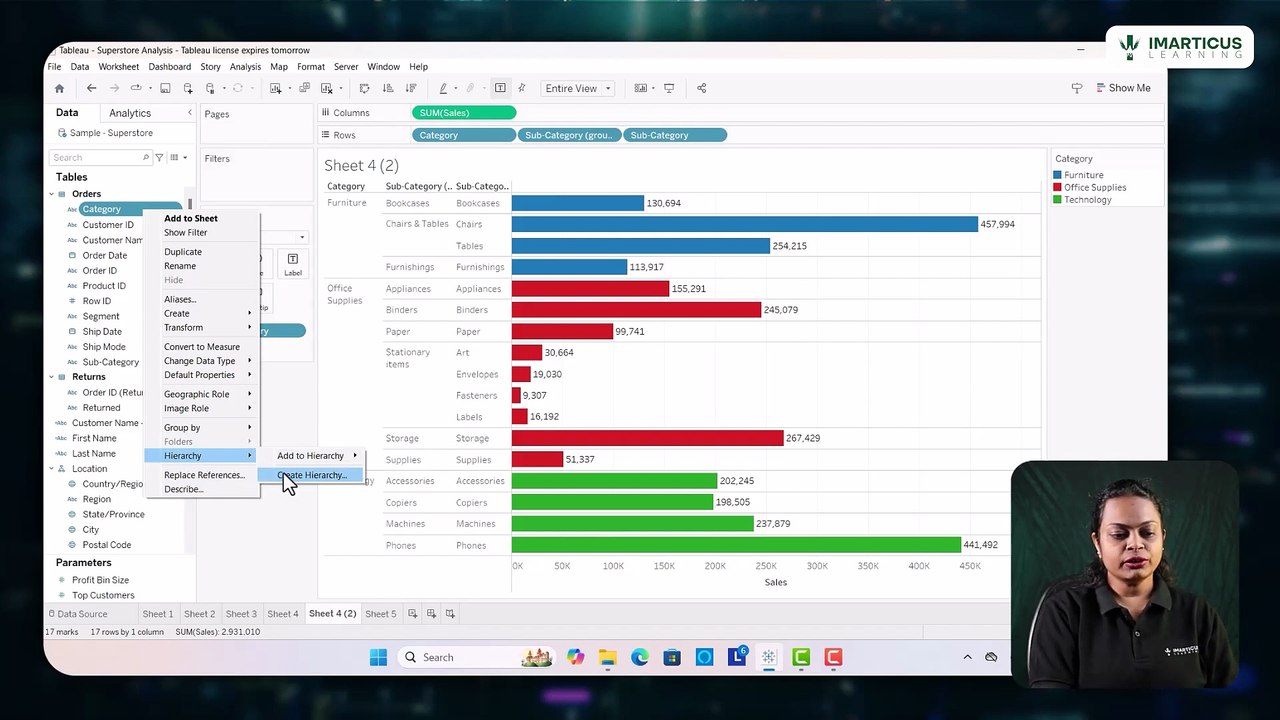Click the Save workbook icon
Screen dimensions: 1280x720
tap(165, 88)
